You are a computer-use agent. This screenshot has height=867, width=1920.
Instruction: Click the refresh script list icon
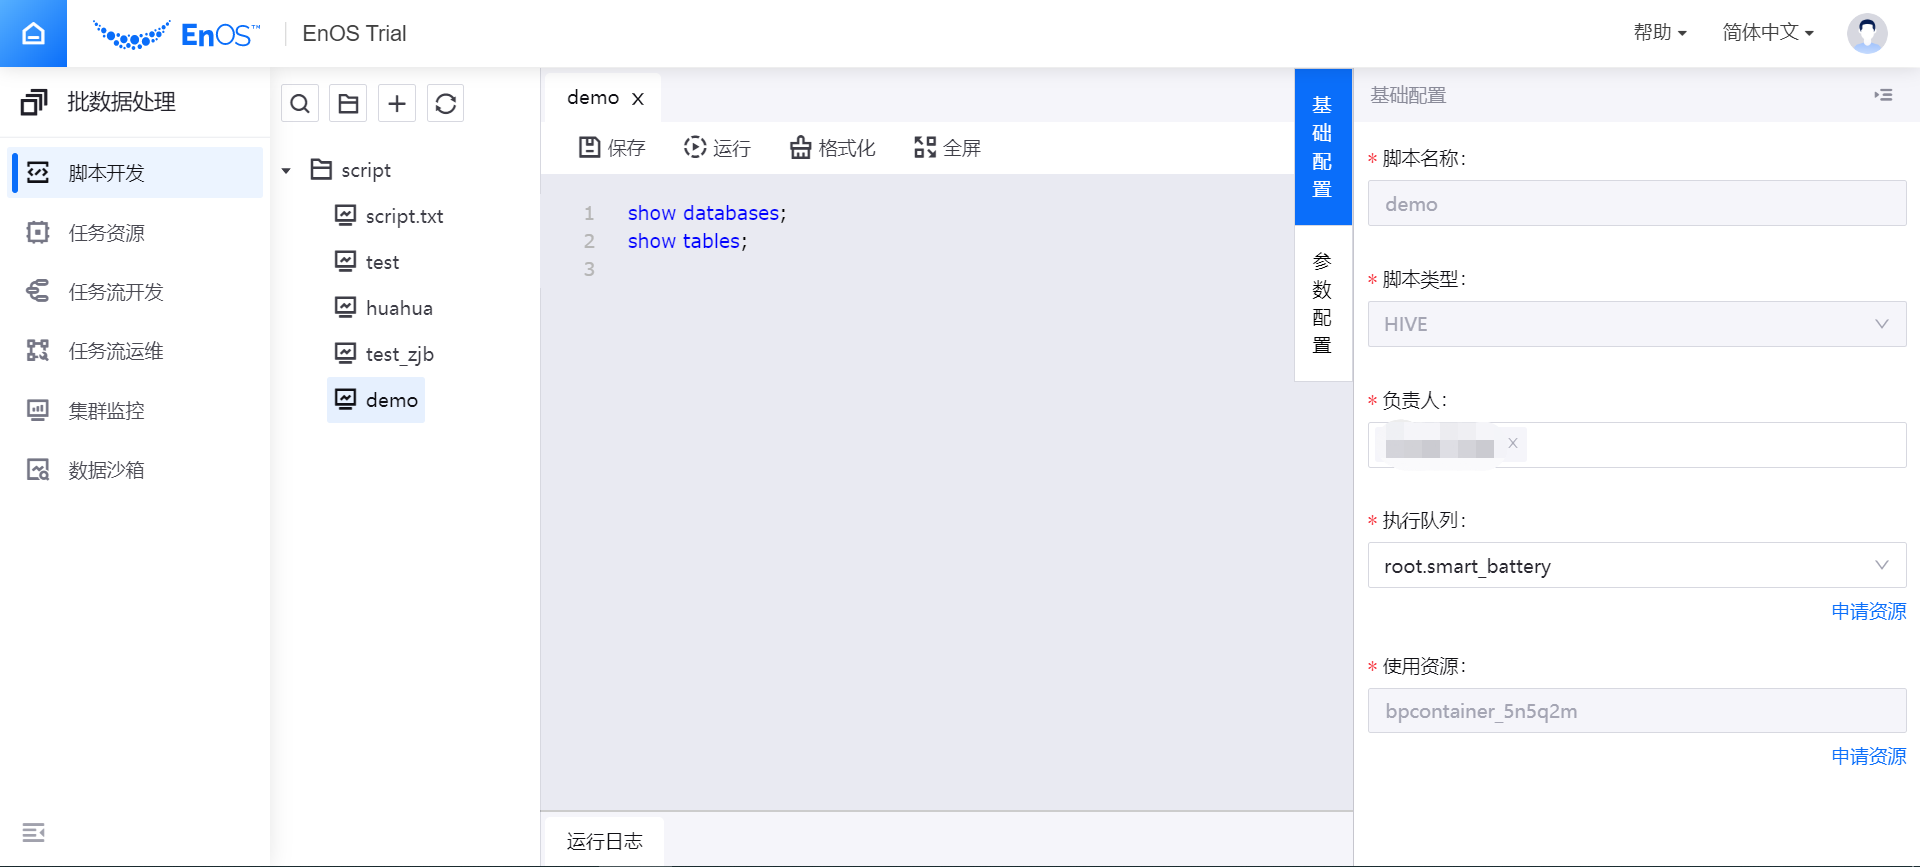pos(446,103)
